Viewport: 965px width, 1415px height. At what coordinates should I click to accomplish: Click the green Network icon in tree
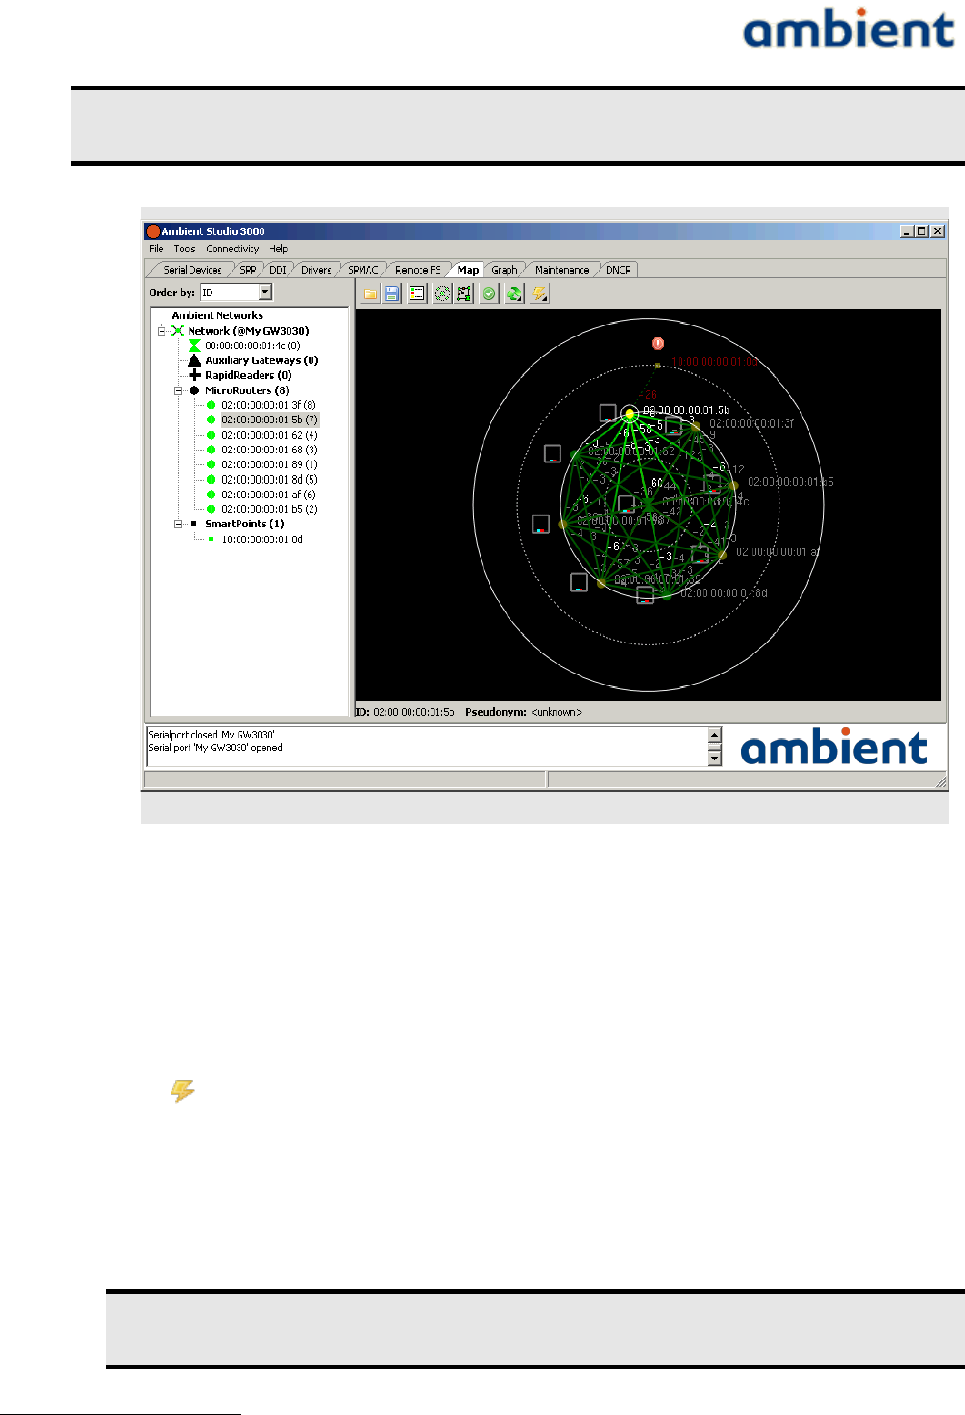click(177, 331)
